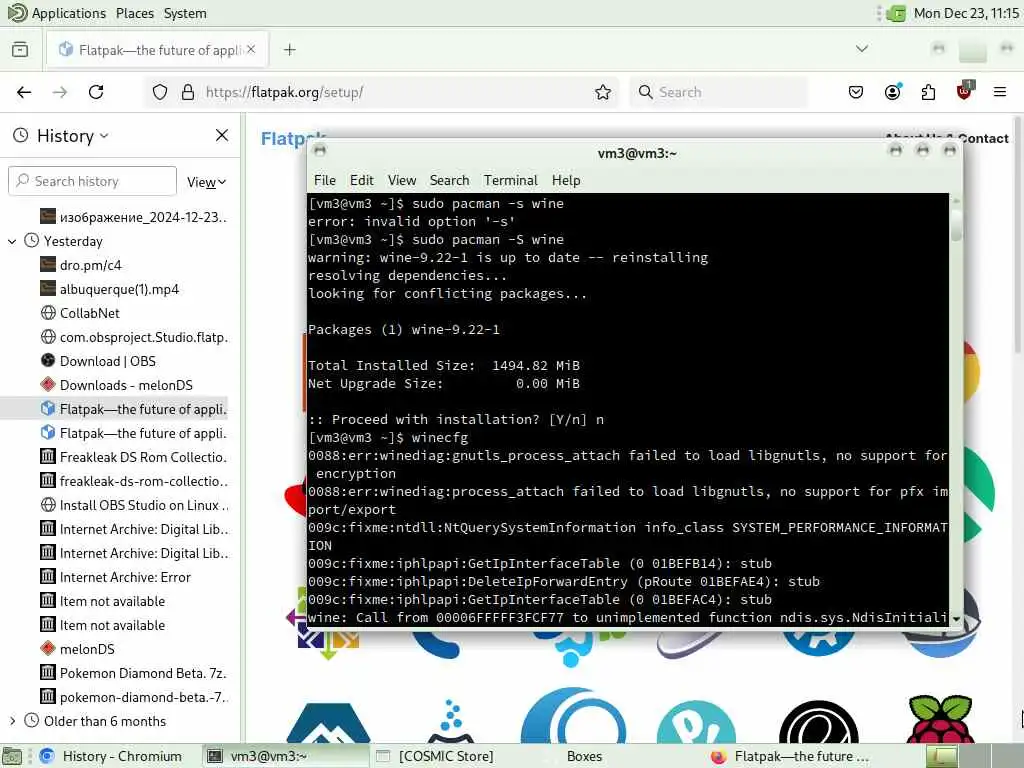Open the terminal File menu
This screenshot has width=1024, height=768.
[325, 180]
